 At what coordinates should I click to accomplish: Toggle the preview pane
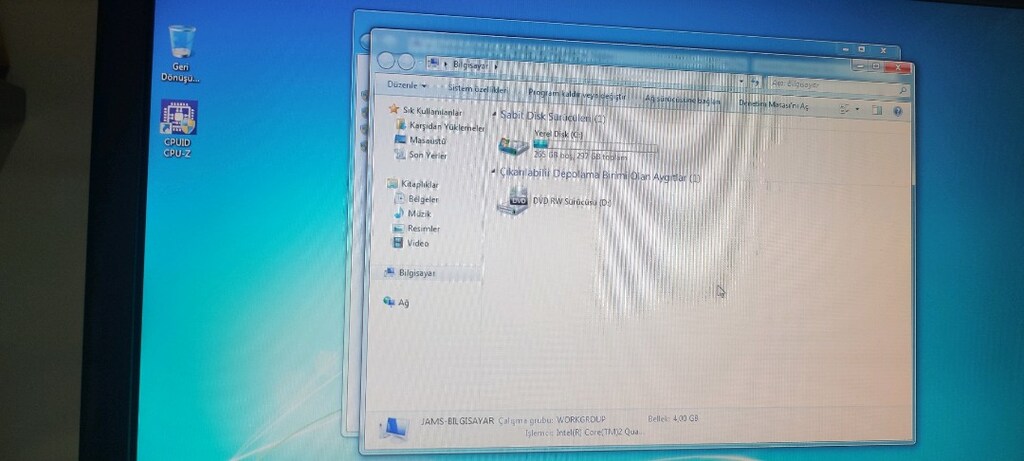click(876, 111)
